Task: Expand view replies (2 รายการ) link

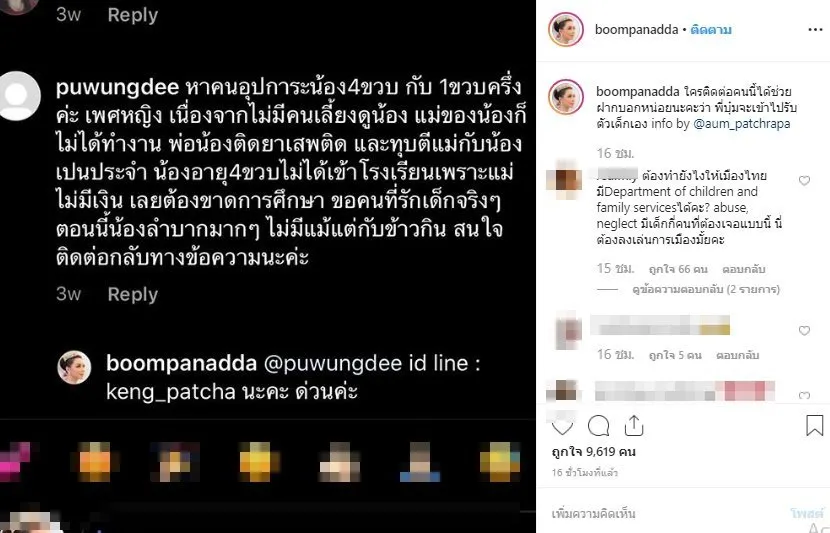Action: [706, 290]
